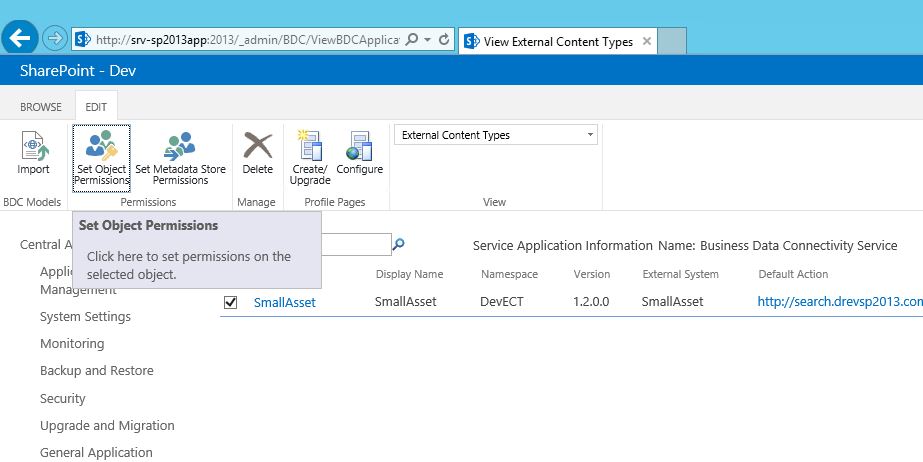
Task: Open General Application navigation link
Action: click(x=96, y=453)
